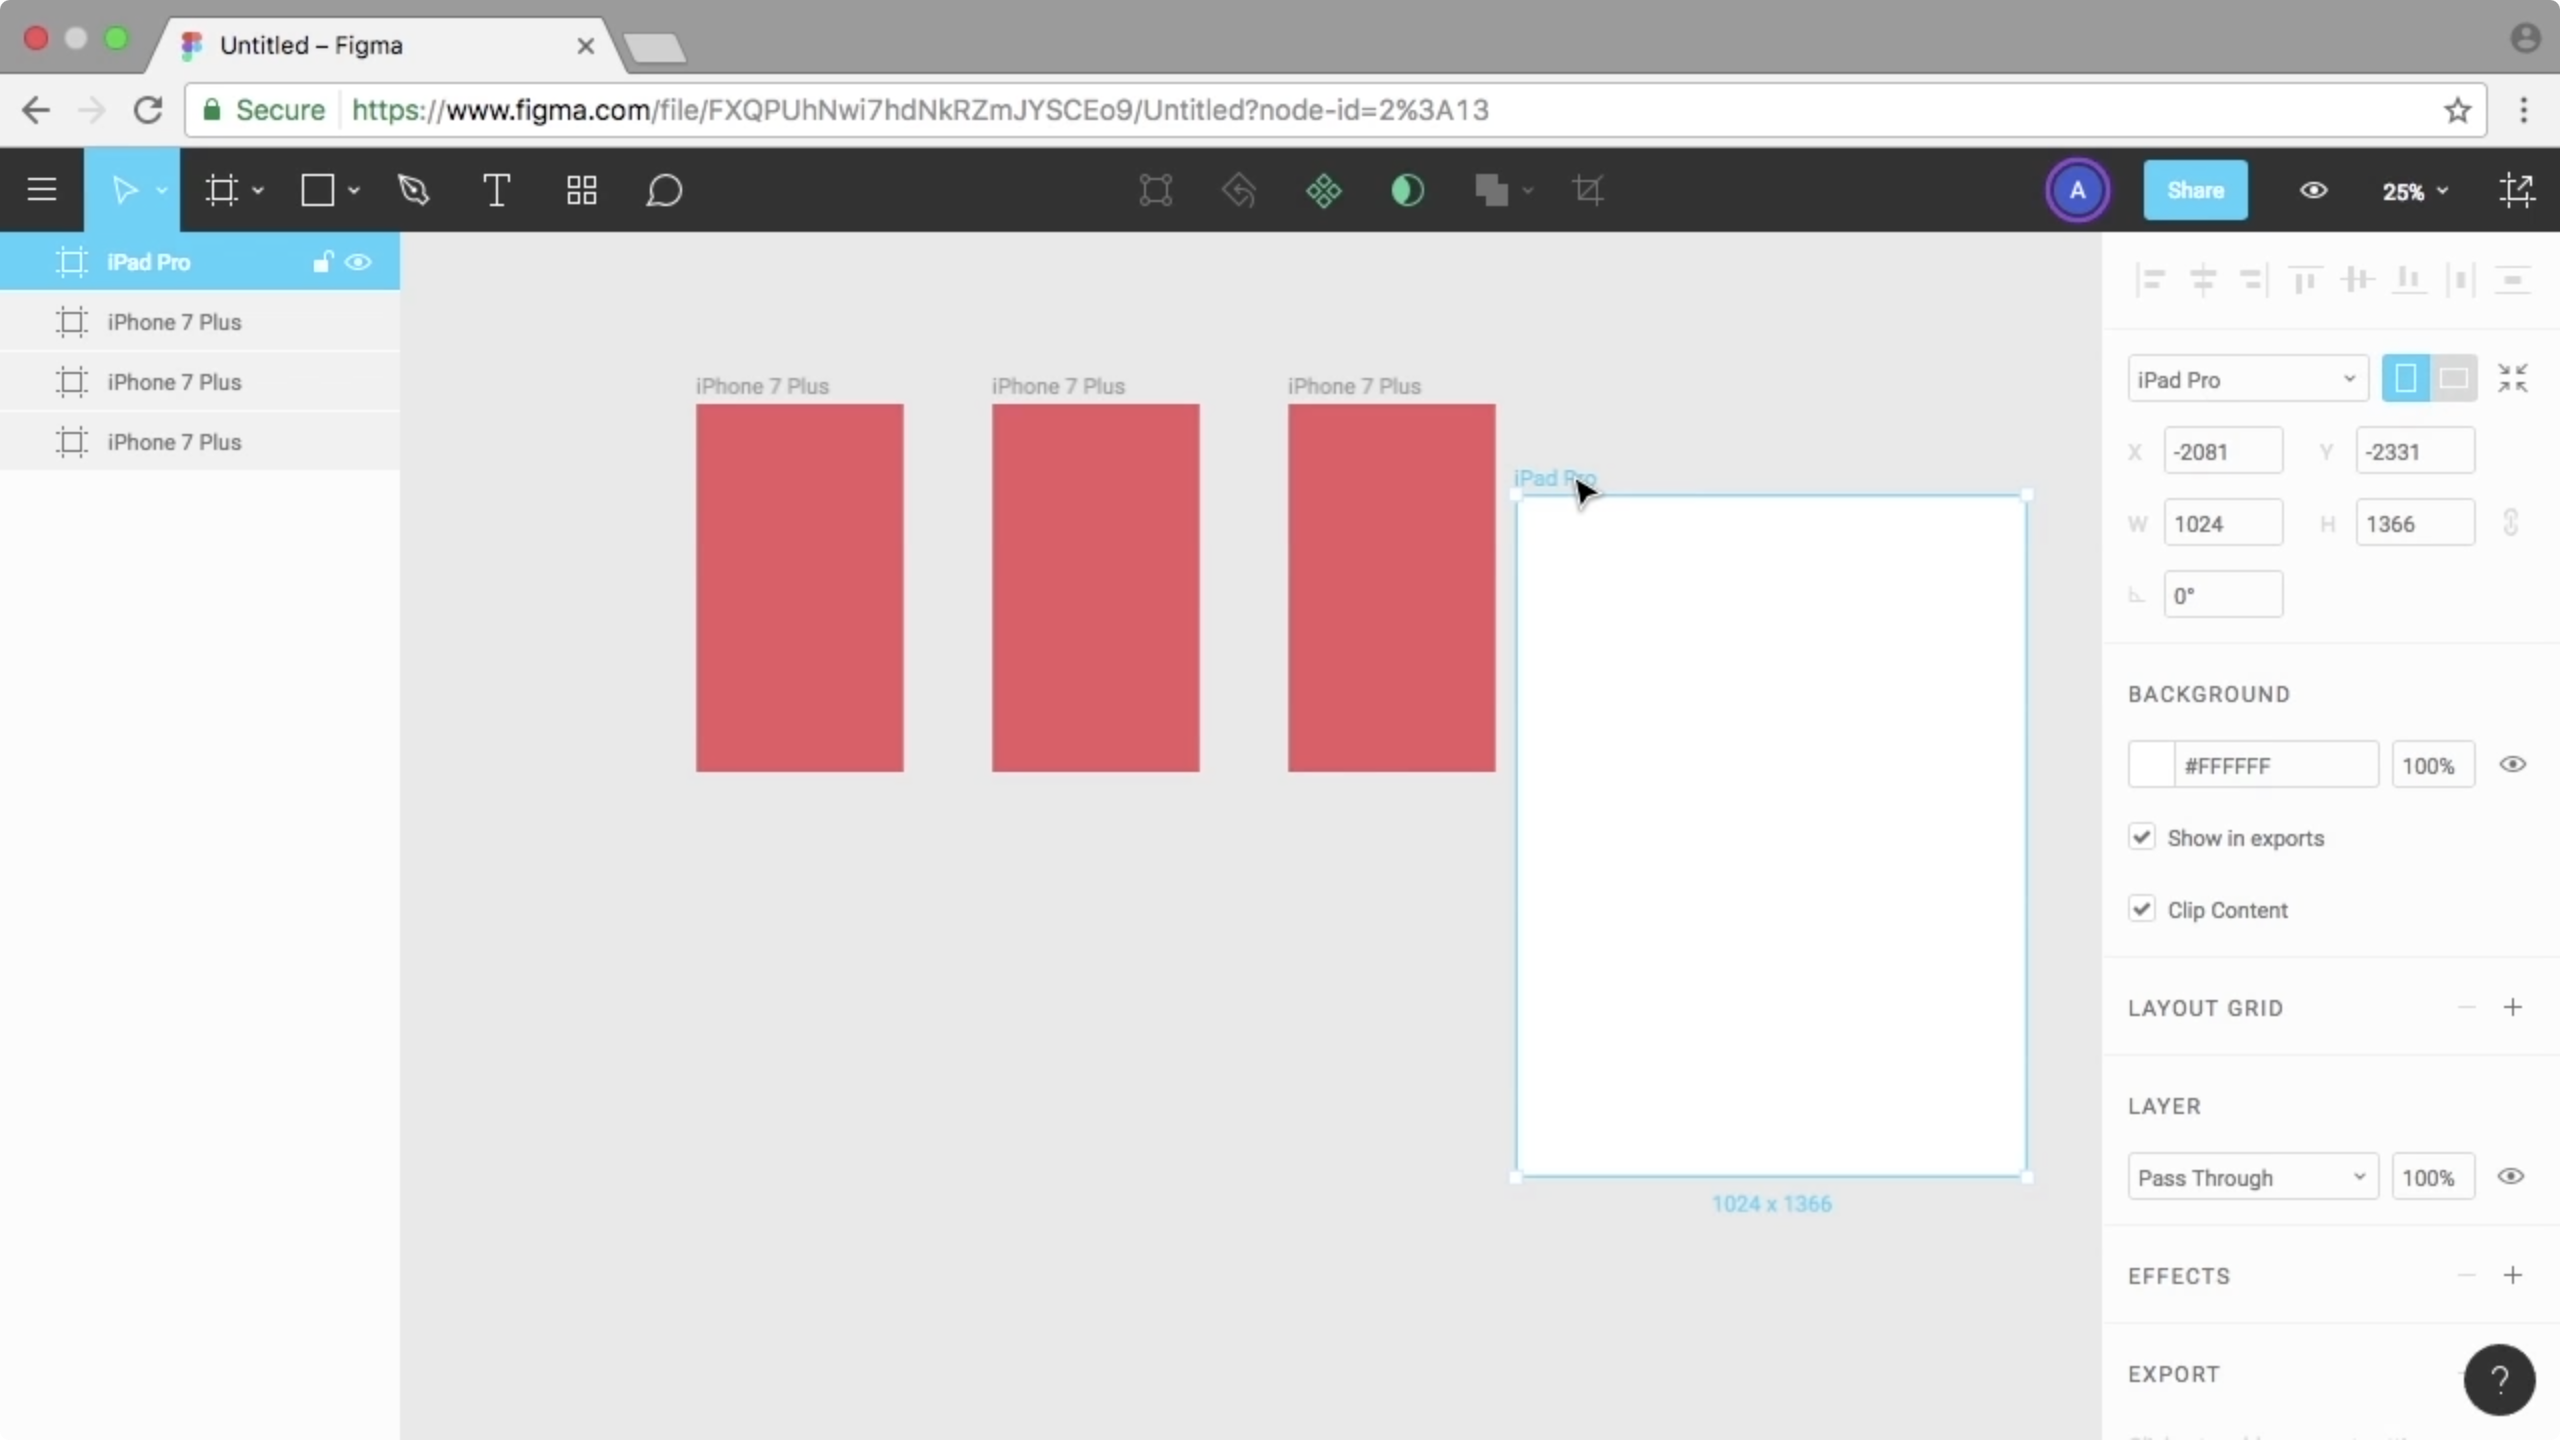Viewport: 2560px width, 1440px height.
Task: Click Align Top icon
Action: [x=2305, y=280]
